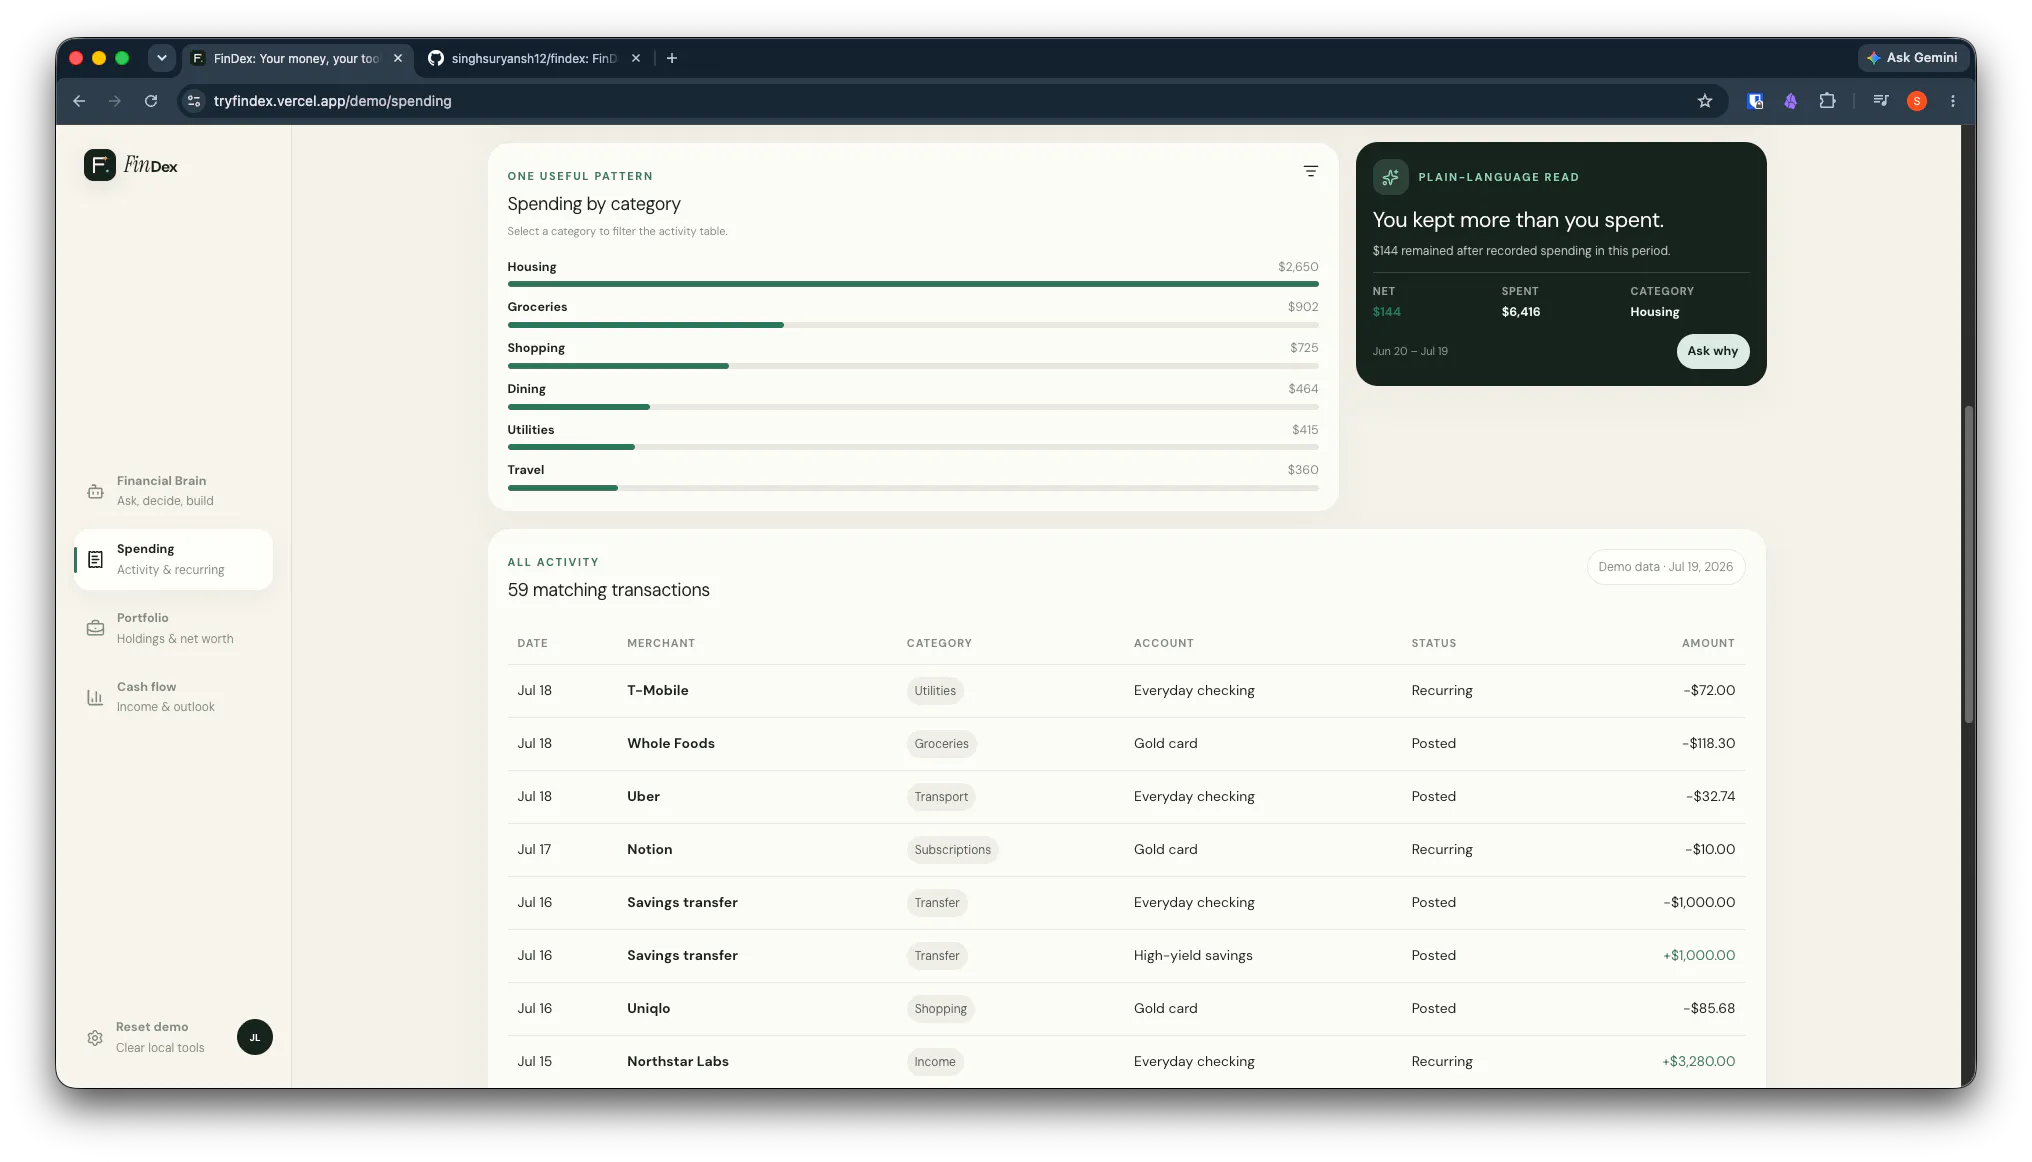Switch to the GitHub singhsuryansh12/findex tab

coord(535,58)
